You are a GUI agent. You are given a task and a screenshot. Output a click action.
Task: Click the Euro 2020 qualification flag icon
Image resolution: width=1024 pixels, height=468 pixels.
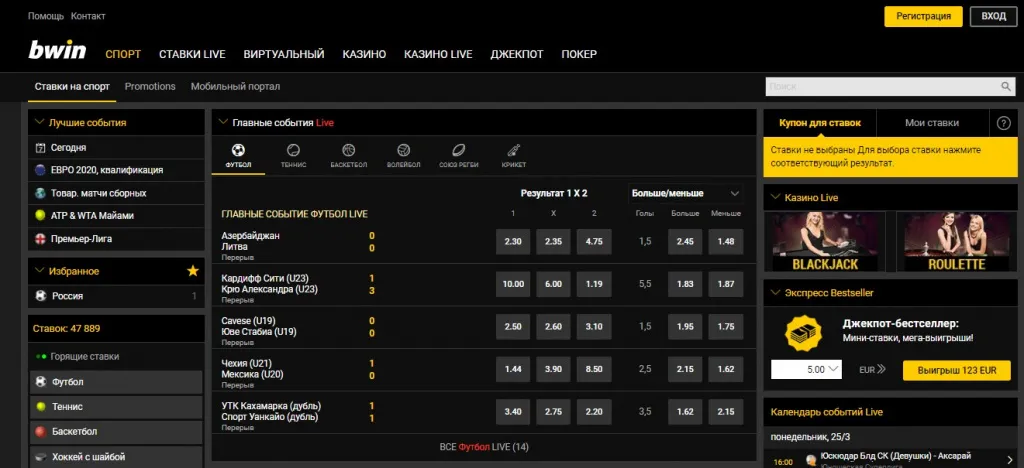[40, 170]
